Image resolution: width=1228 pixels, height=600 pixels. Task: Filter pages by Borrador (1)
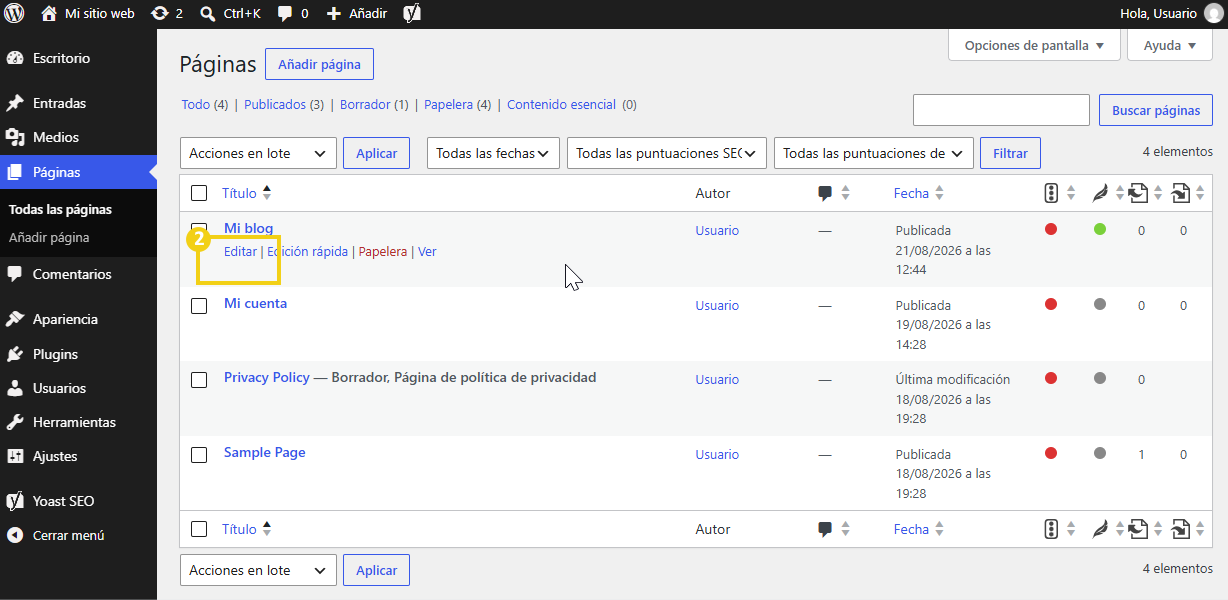pos(374,104)
